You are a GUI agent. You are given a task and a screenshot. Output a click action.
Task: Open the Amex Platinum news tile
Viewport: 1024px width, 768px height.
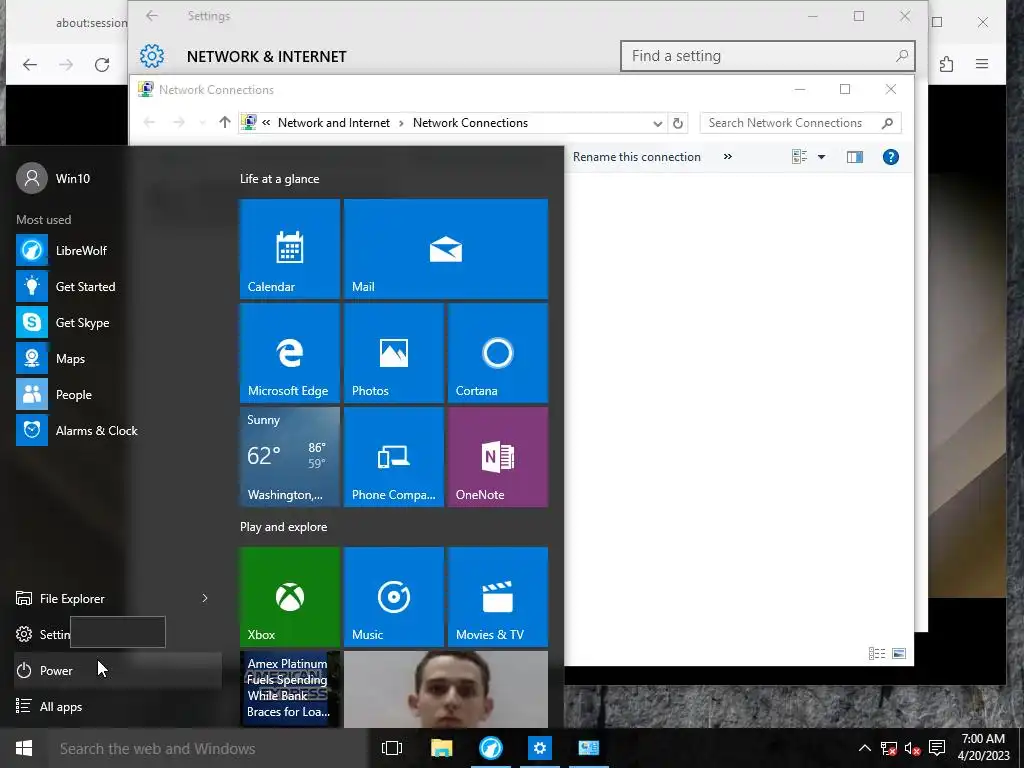coord(289,688)
